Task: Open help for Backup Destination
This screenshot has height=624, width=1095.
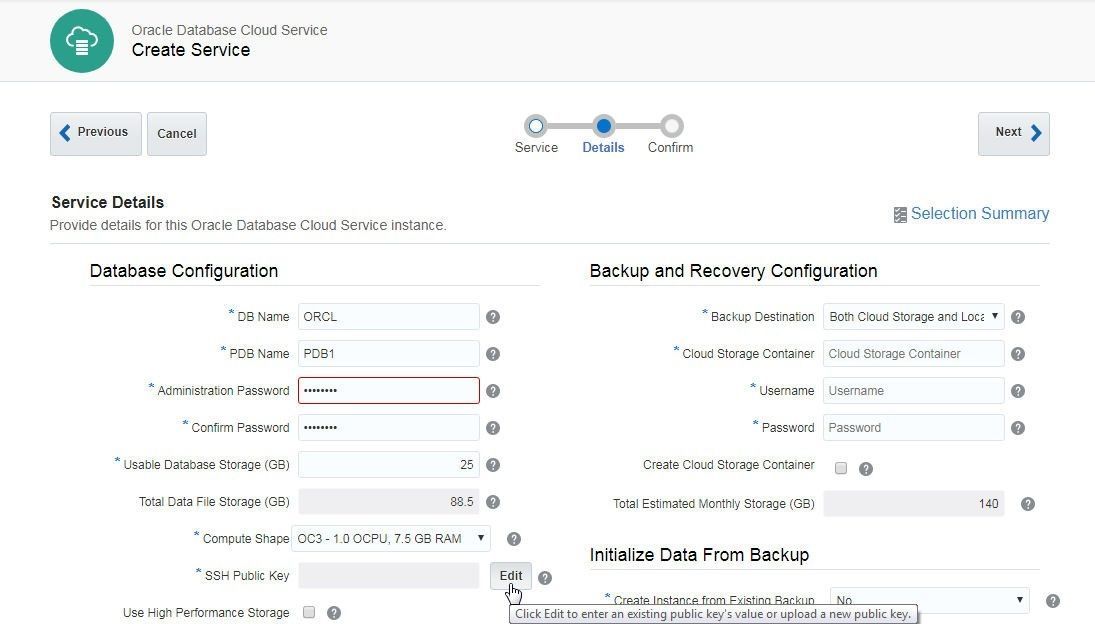Action: coord(1018,317)
